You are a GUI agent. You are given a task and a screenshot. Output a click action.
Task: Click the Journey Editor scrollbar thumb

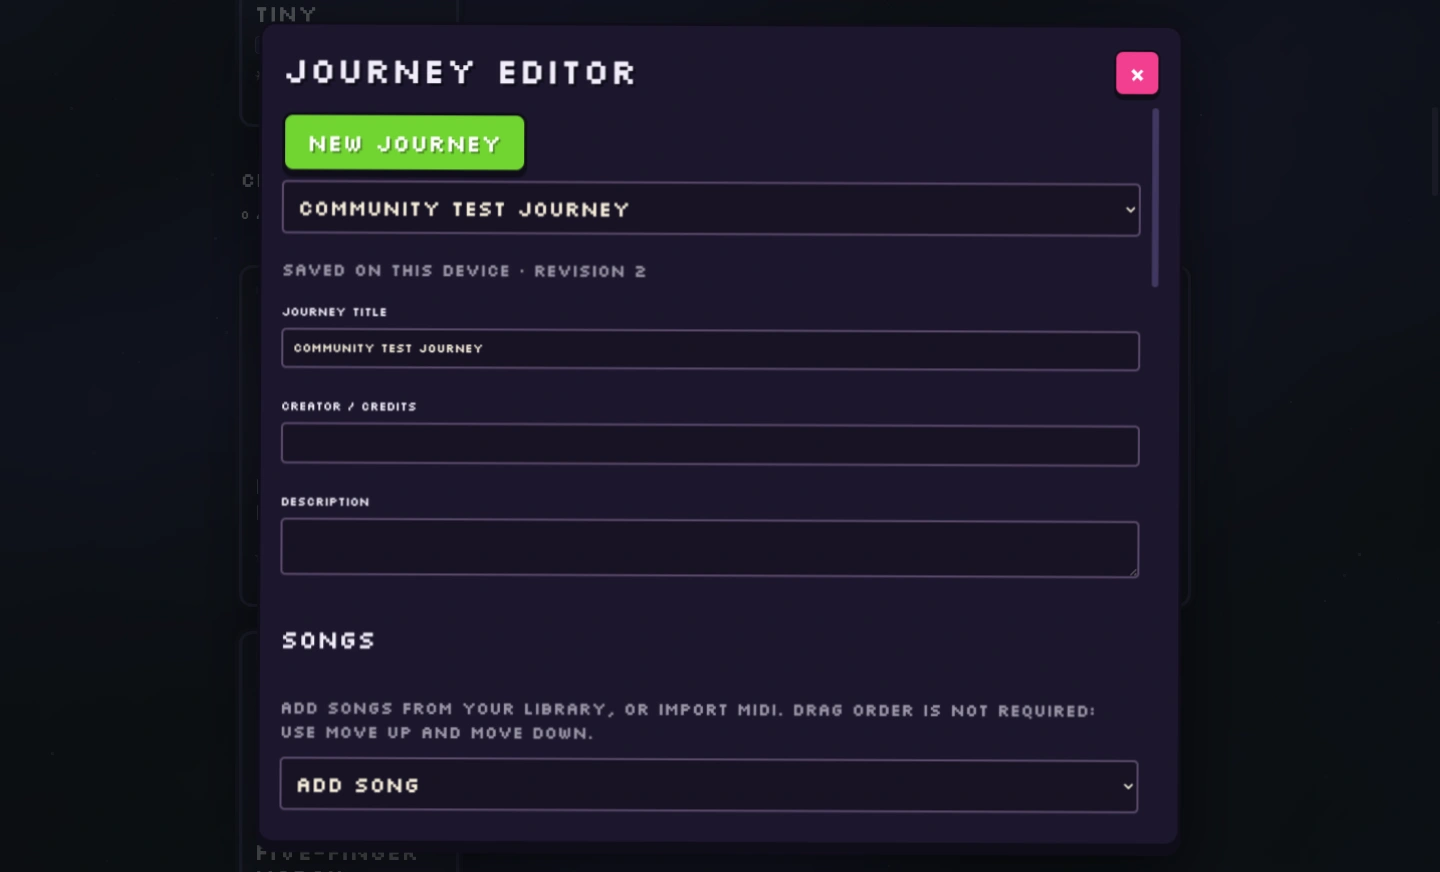pyautogui.click(x=1155, y=198)
